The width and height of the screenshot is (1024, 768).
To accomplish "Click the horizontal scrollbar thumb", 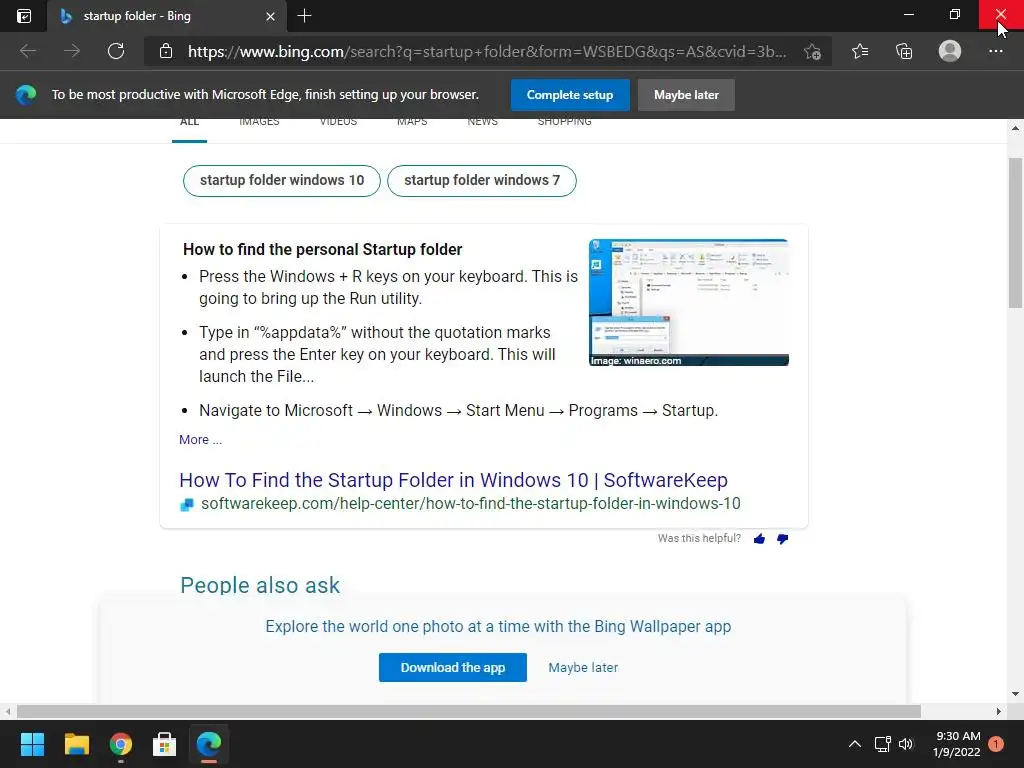I will [x=468, y=711].
